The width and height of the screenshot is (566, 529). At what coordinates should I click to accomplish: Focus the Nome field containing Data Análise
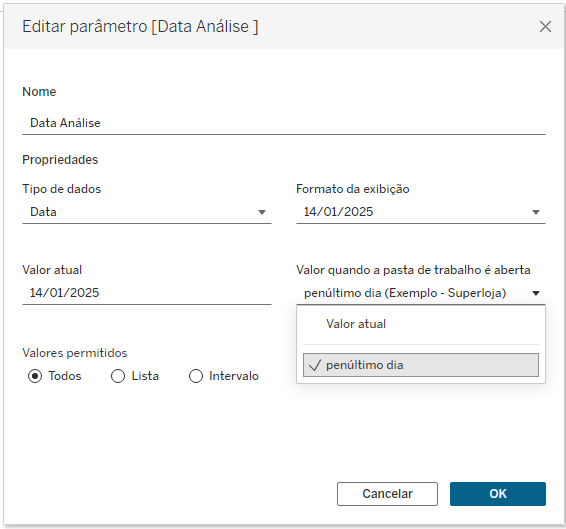(284, 123)
